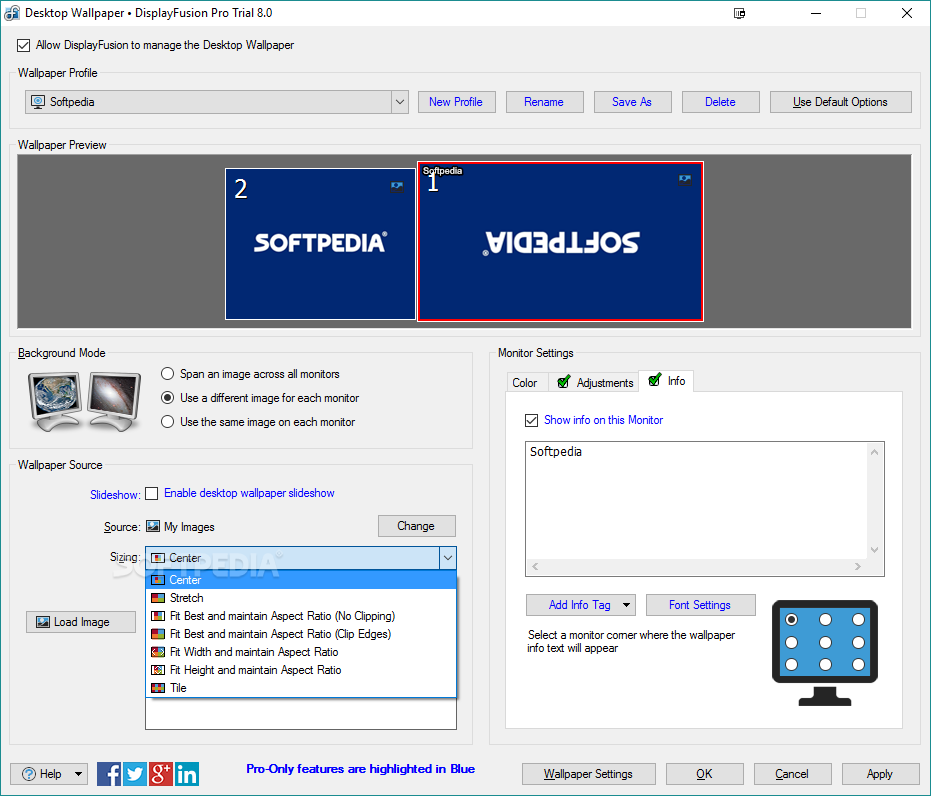Open the Google Plus social icon
Screen dimensions: 931x796
pos(161,774)
